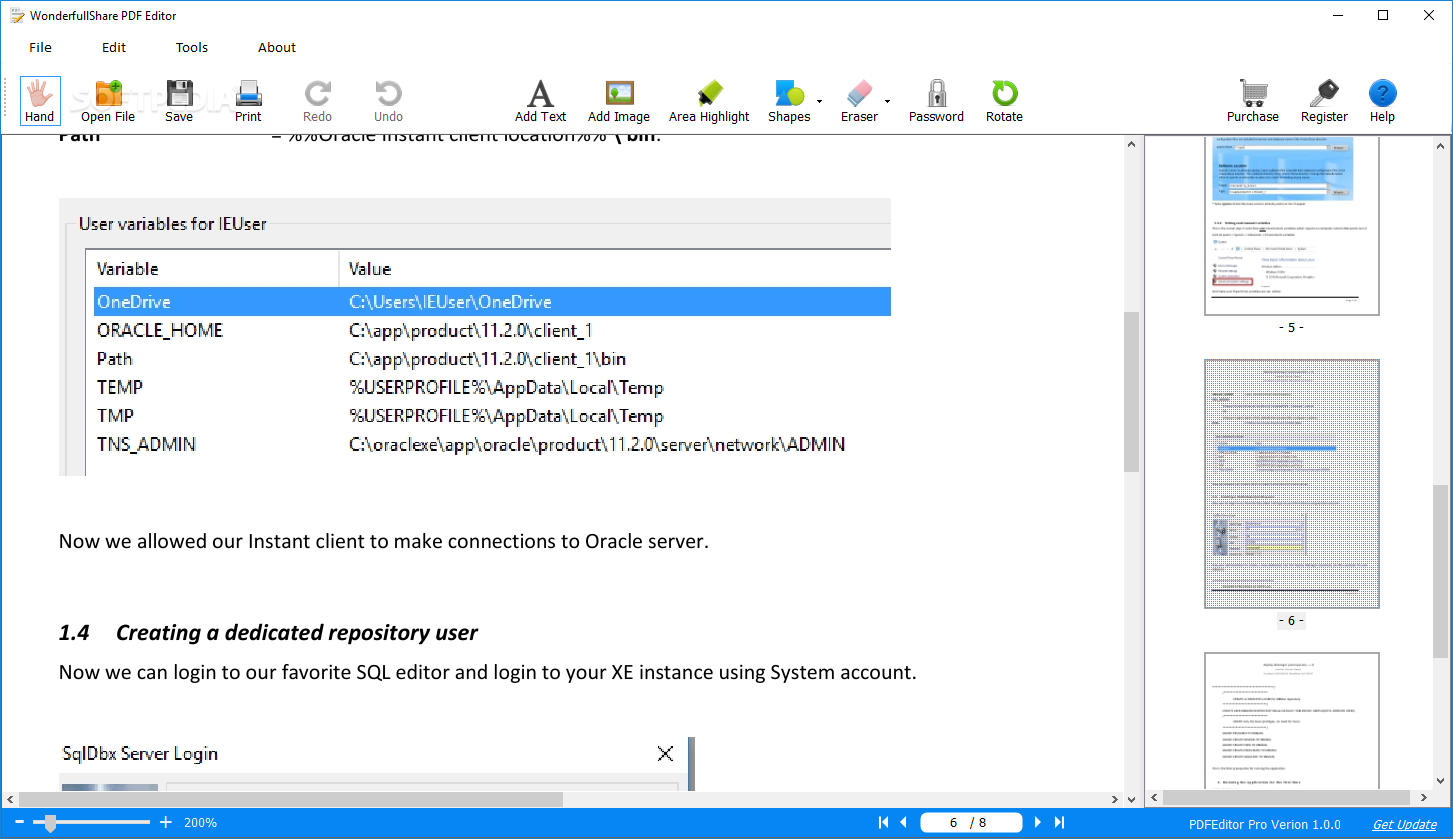This screenshot has width=1453, height=839.
Task: Click the Path variable value text
Action: pos(488,359)
